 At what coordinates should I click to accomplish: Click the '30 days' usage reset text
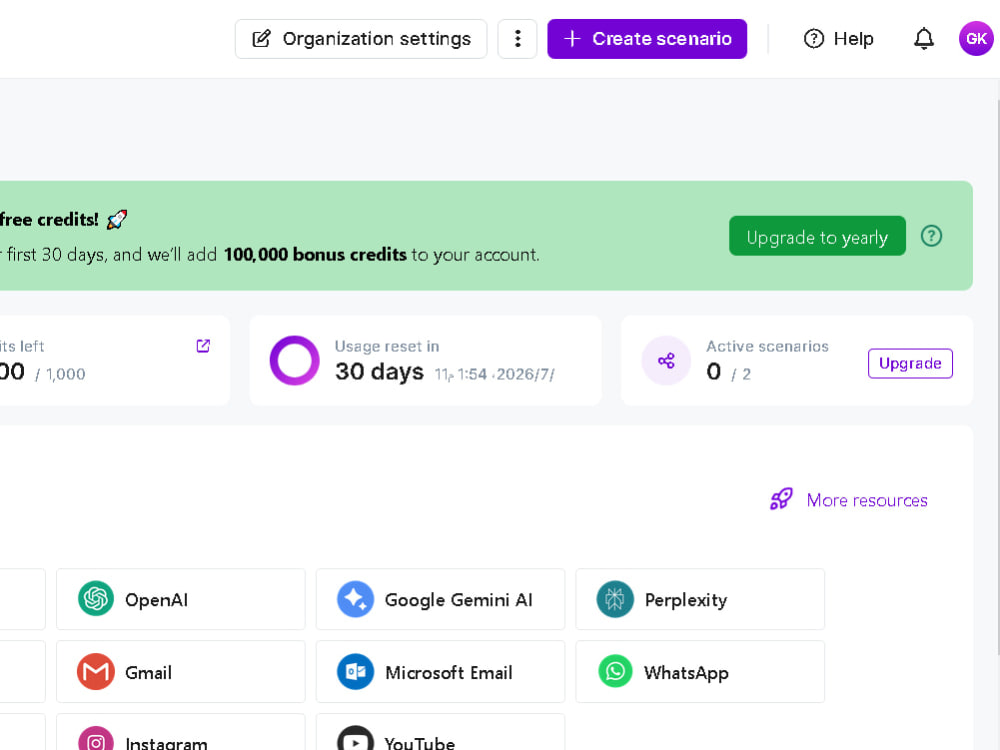(379, 371)
